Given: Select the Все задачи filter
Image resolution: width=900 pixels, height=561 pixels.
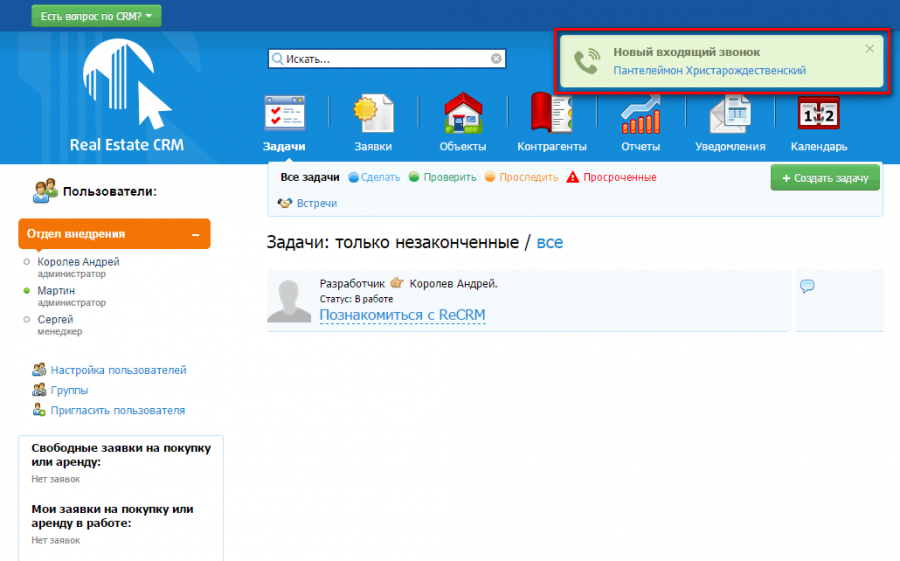Looking at the screenshot, I should click(x=310, y=177).
